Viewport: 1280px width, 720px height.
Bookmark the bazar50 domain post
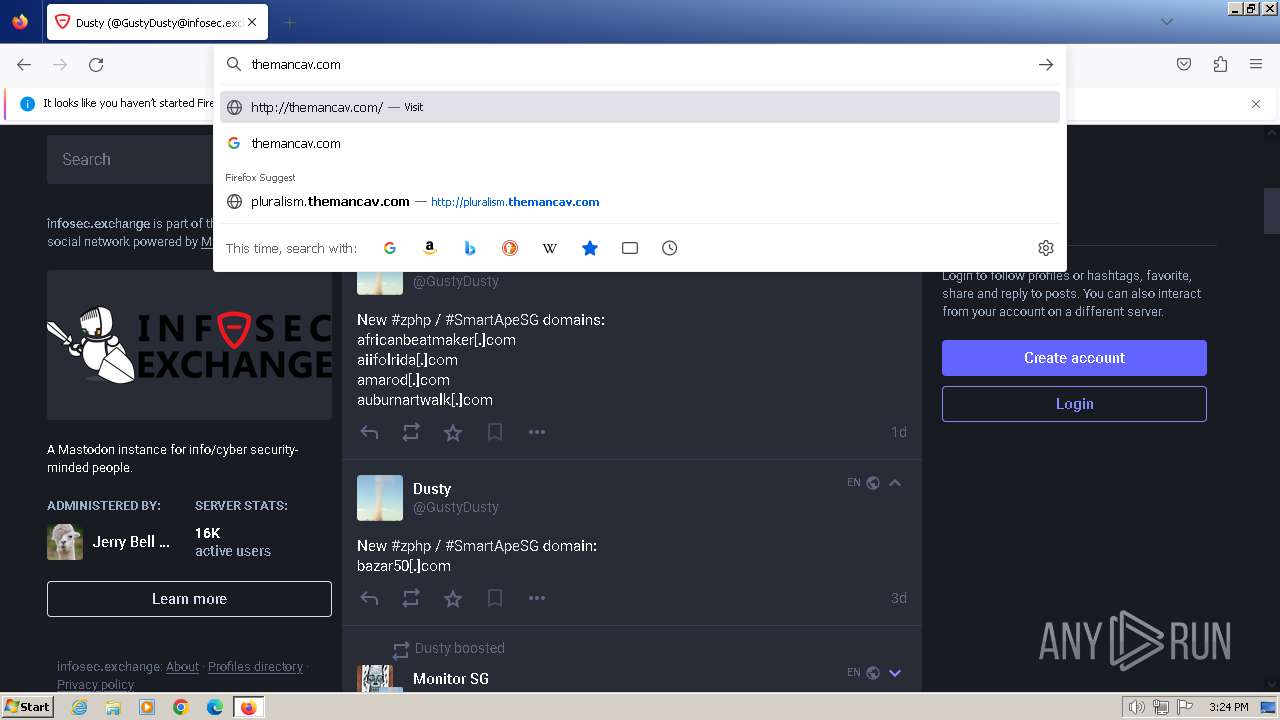(495, 598)
